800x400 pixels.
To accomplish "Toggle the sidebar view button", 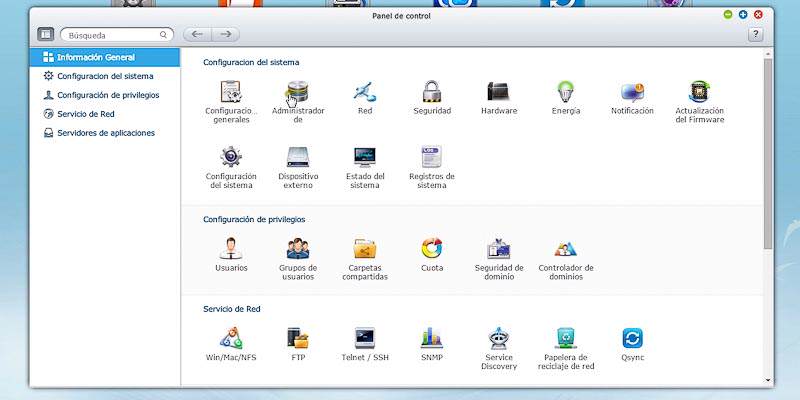I will 45,34.
